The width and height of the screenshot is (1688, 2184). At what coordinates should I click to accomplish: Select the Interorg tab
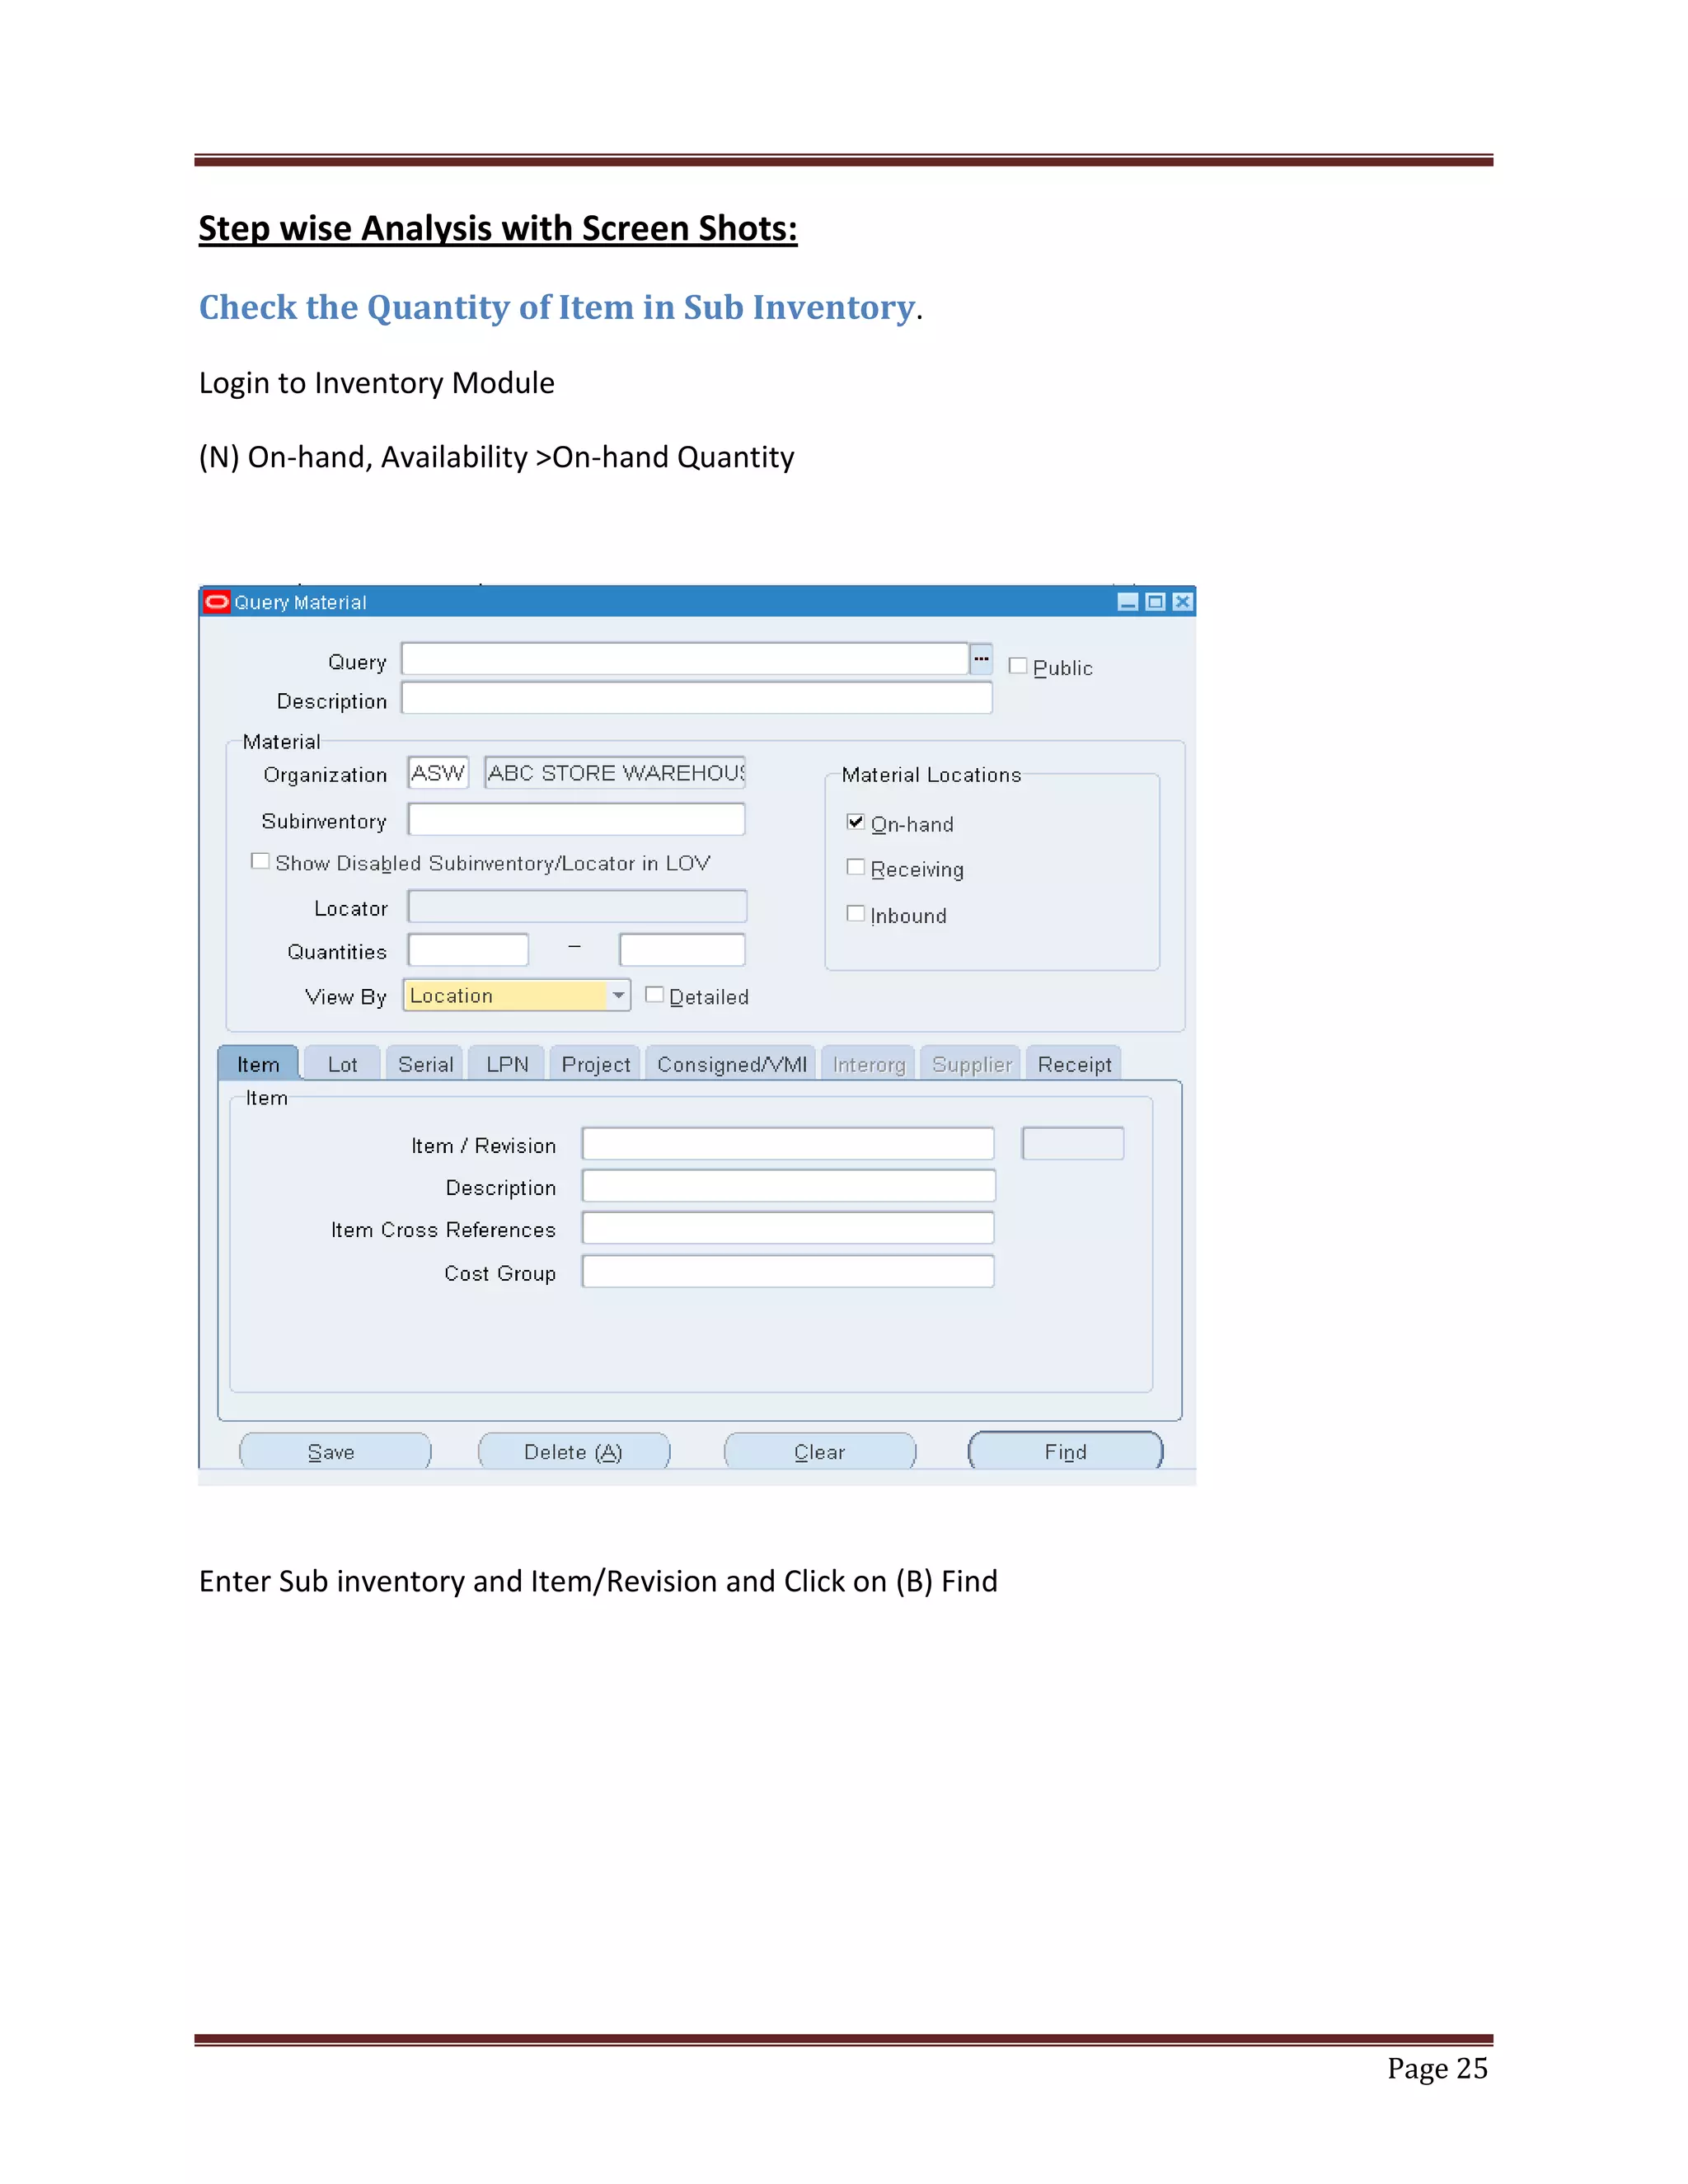pyautogui.click(x=869, y=1064)
